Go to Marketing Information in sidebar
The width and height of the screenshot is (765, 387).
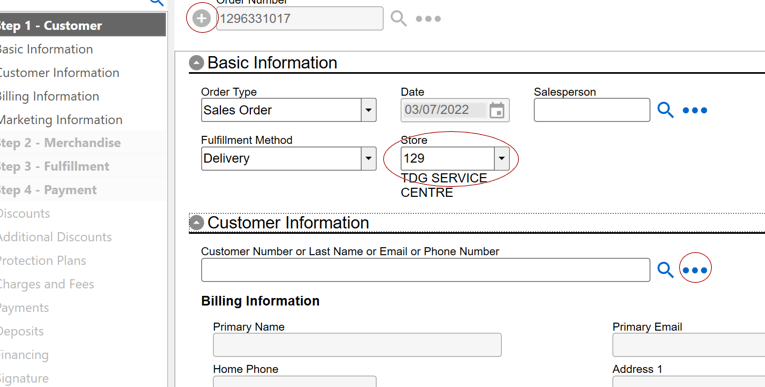tap(61, 120)
